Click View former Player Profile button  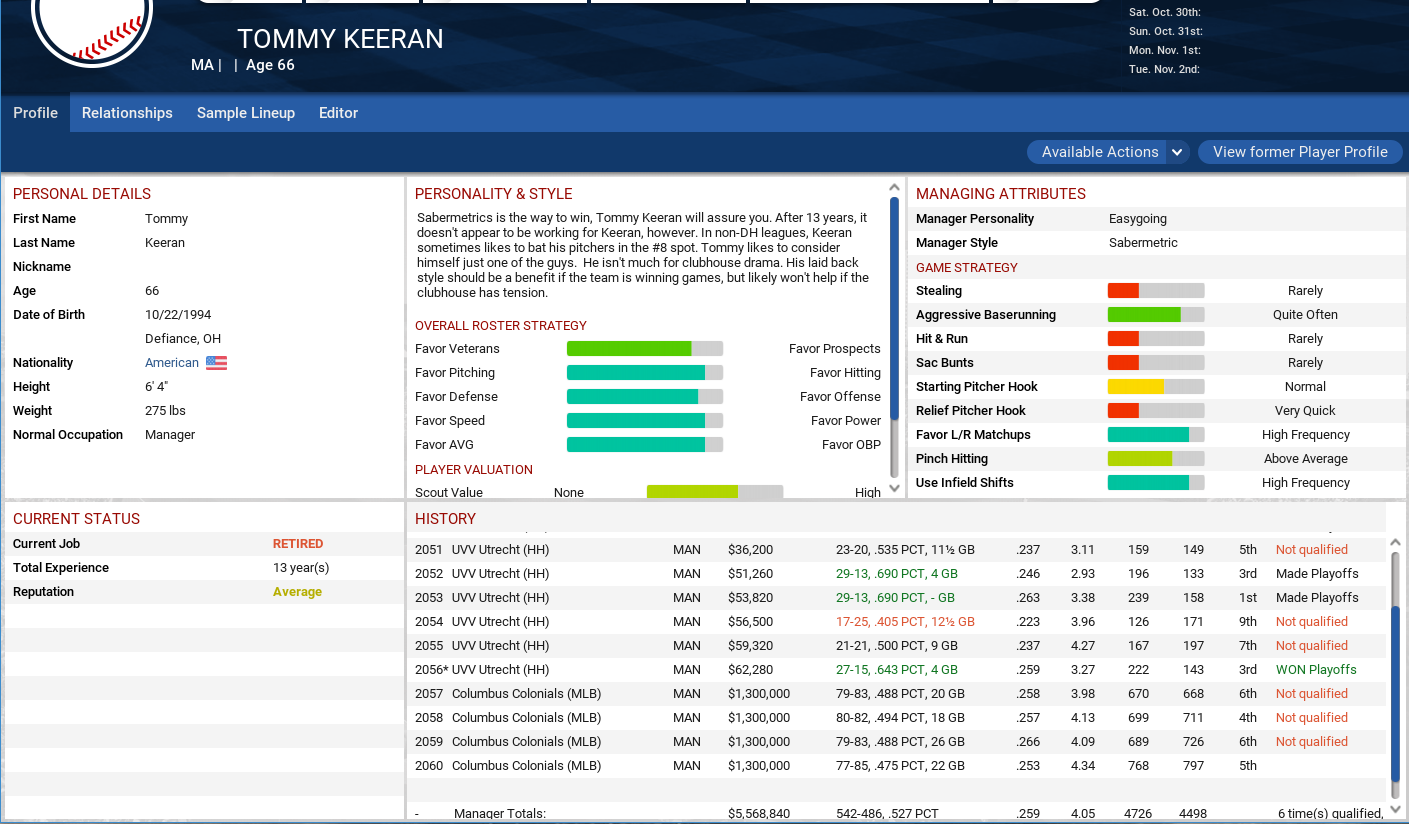[x=1300, y=152]
